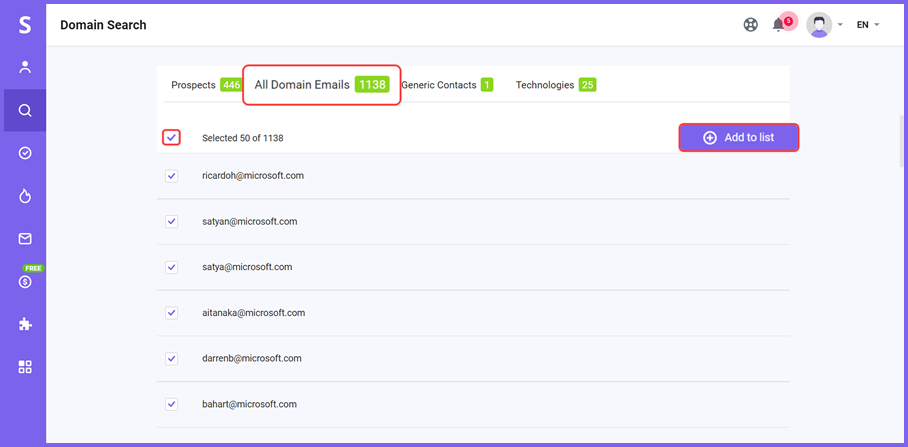Uncheck ricardoh@microsoft.com checkbox

(x=171, y=176)
